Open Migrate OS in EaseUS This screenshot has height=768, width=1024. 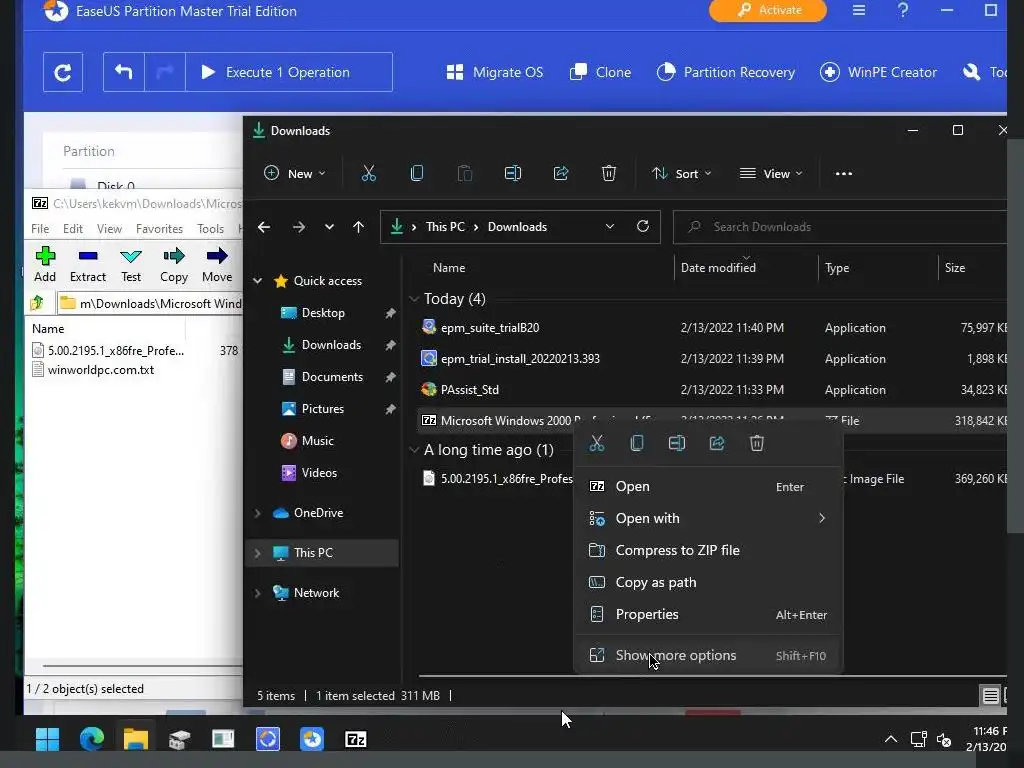coord(494,72)
